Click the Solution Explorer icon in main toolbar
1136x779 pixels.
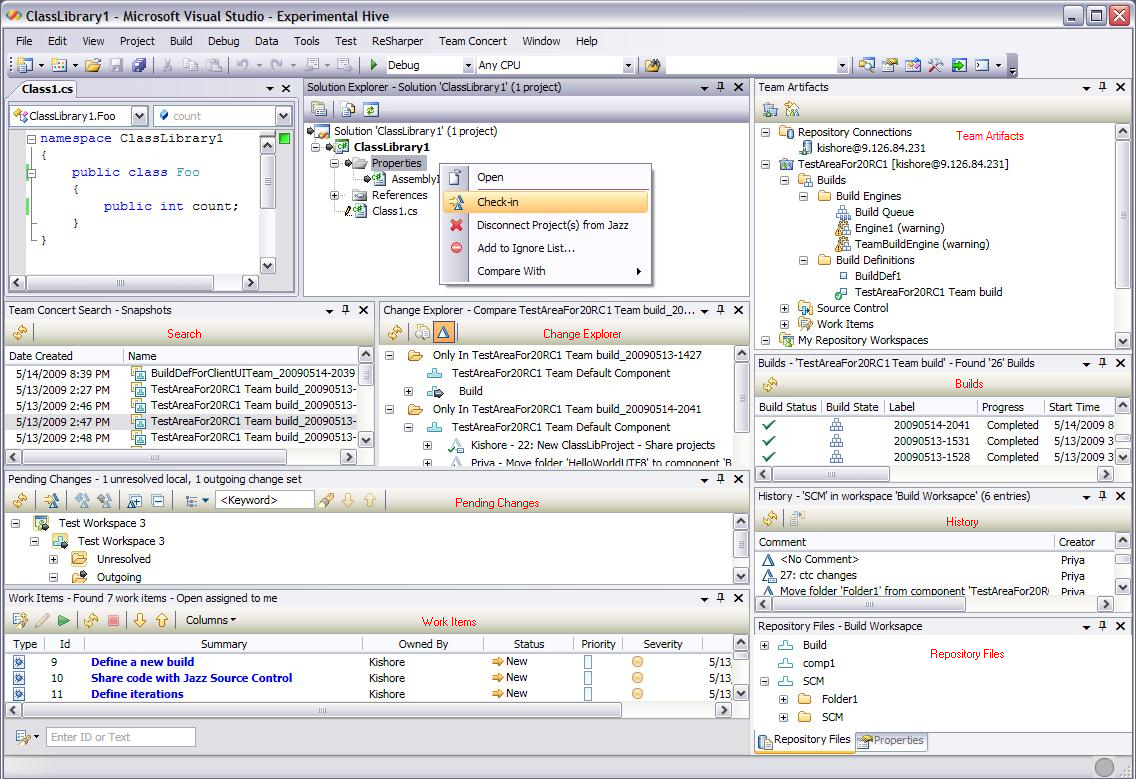pos(866,65)
